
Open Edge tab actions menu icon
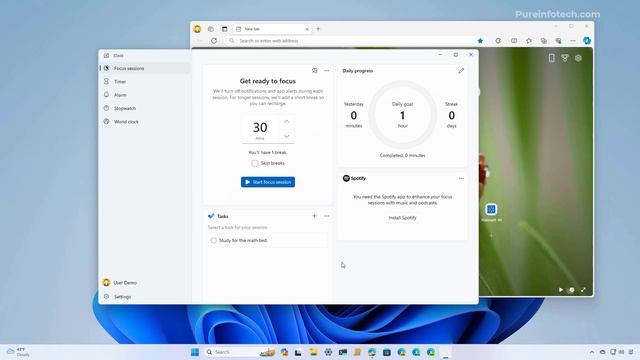[x=224, y=29]
